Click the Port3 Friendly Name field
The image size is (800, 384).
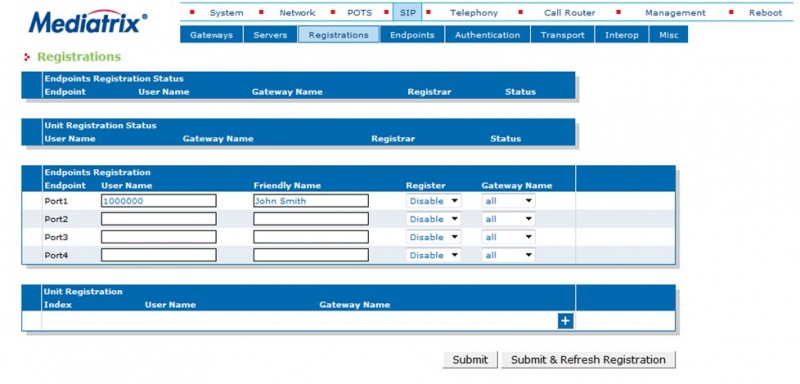(311, 237)
